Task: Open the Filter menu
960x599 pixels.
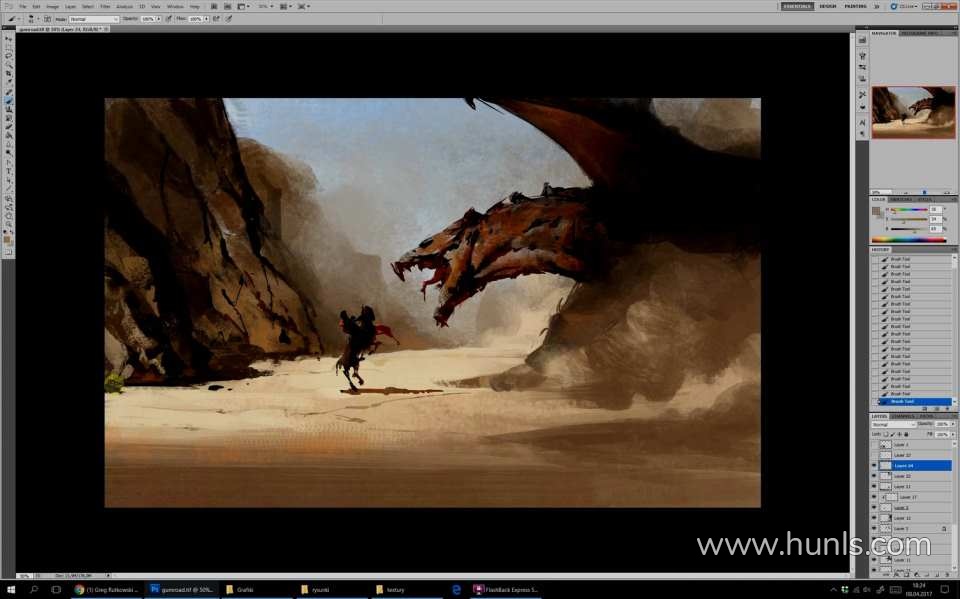Action: (x=105, y=6)
